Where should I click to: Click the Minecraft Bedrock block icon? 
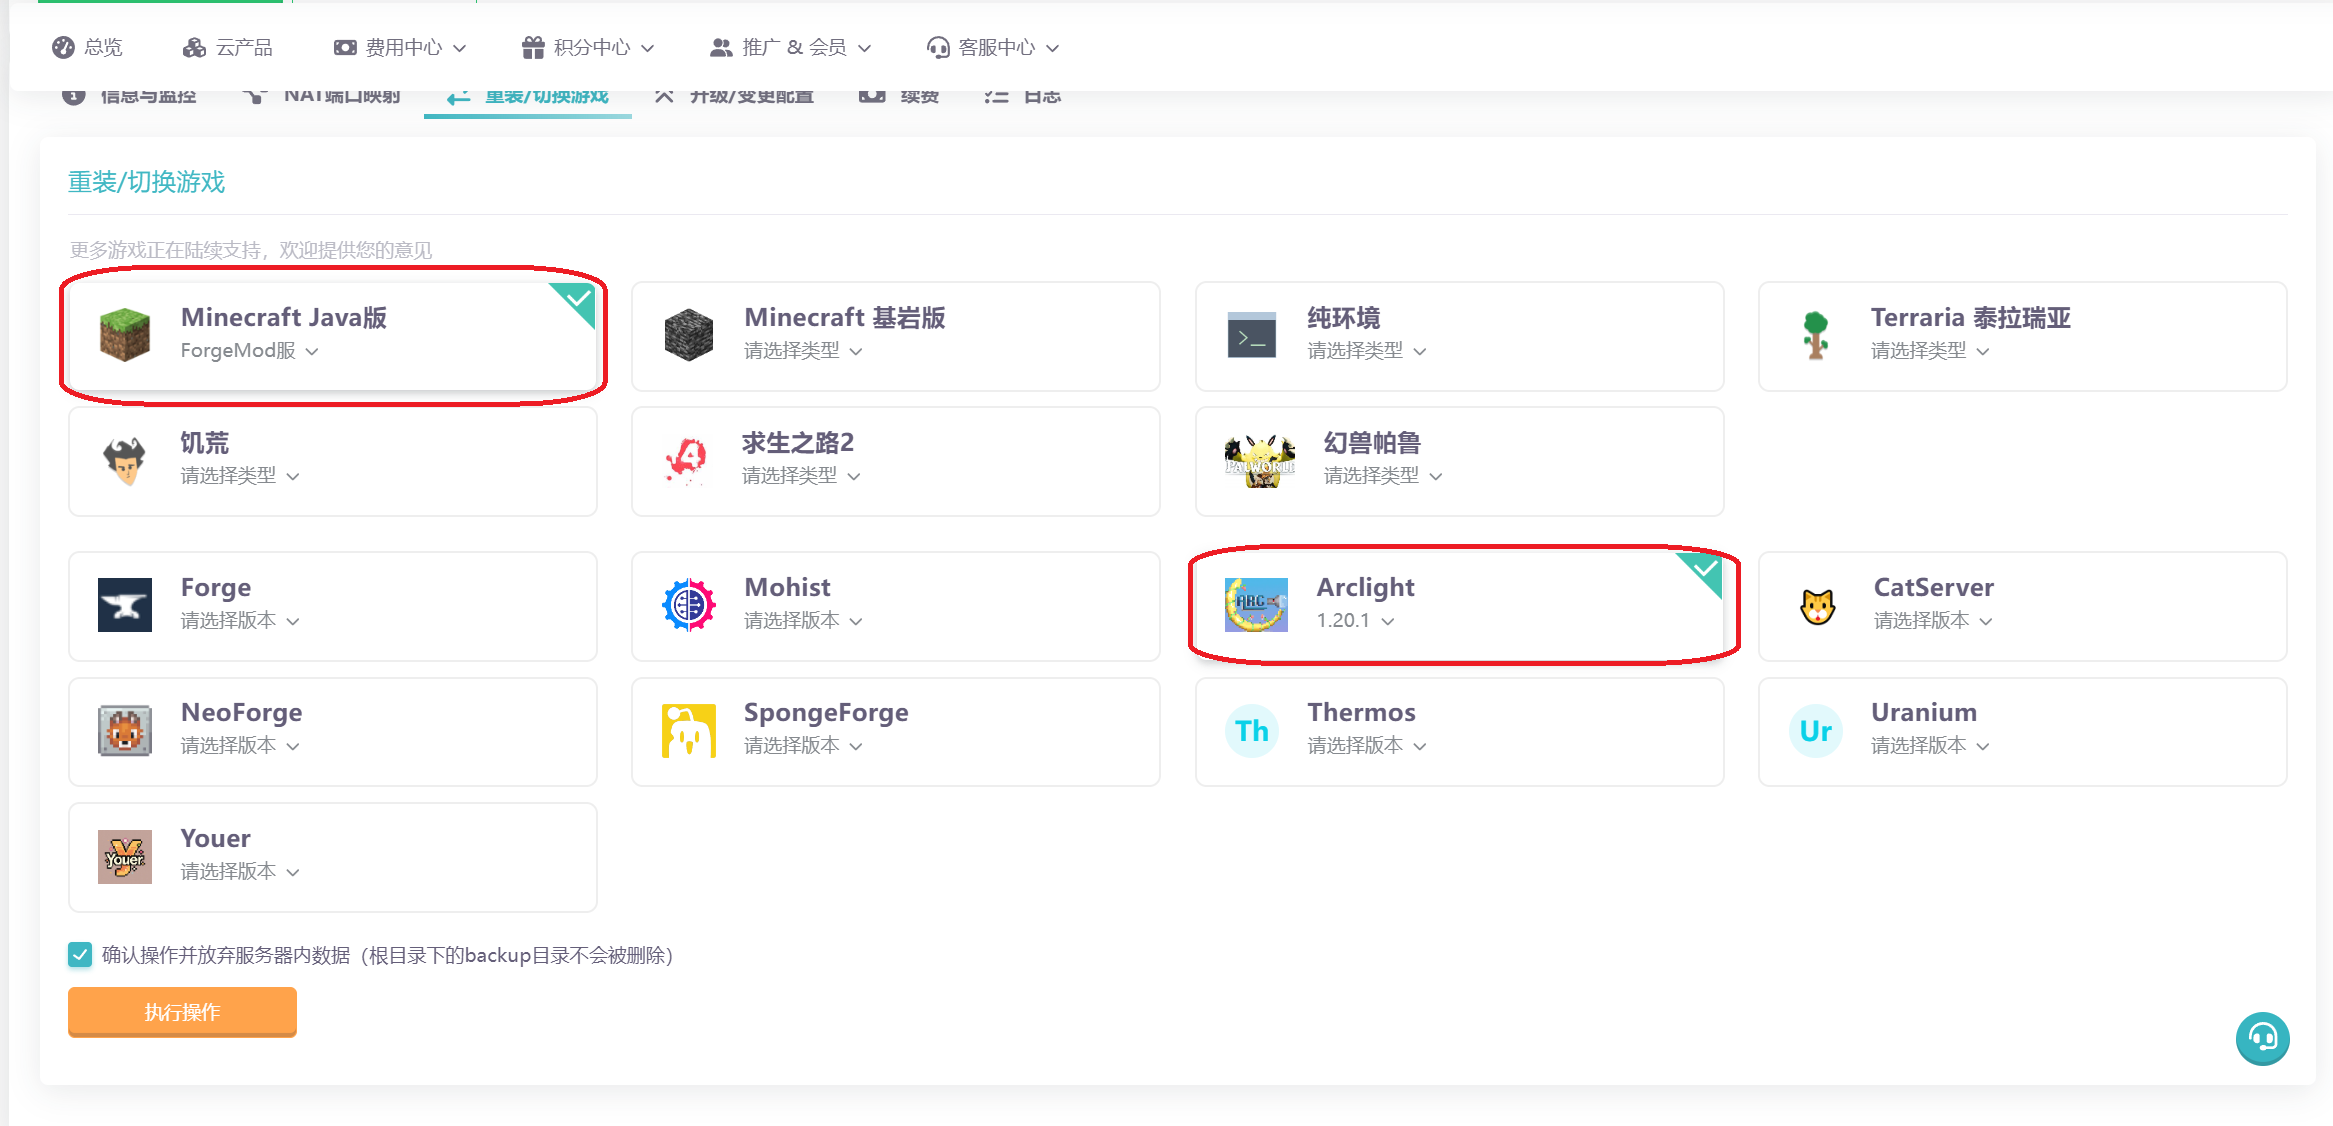click(x=688, y=335)
